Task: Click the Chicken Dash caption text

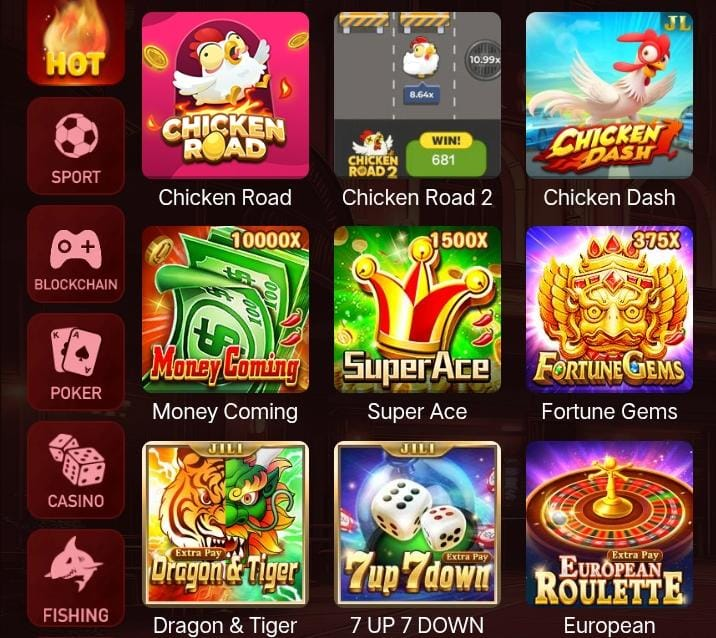Action: click(x=609, y=198)
